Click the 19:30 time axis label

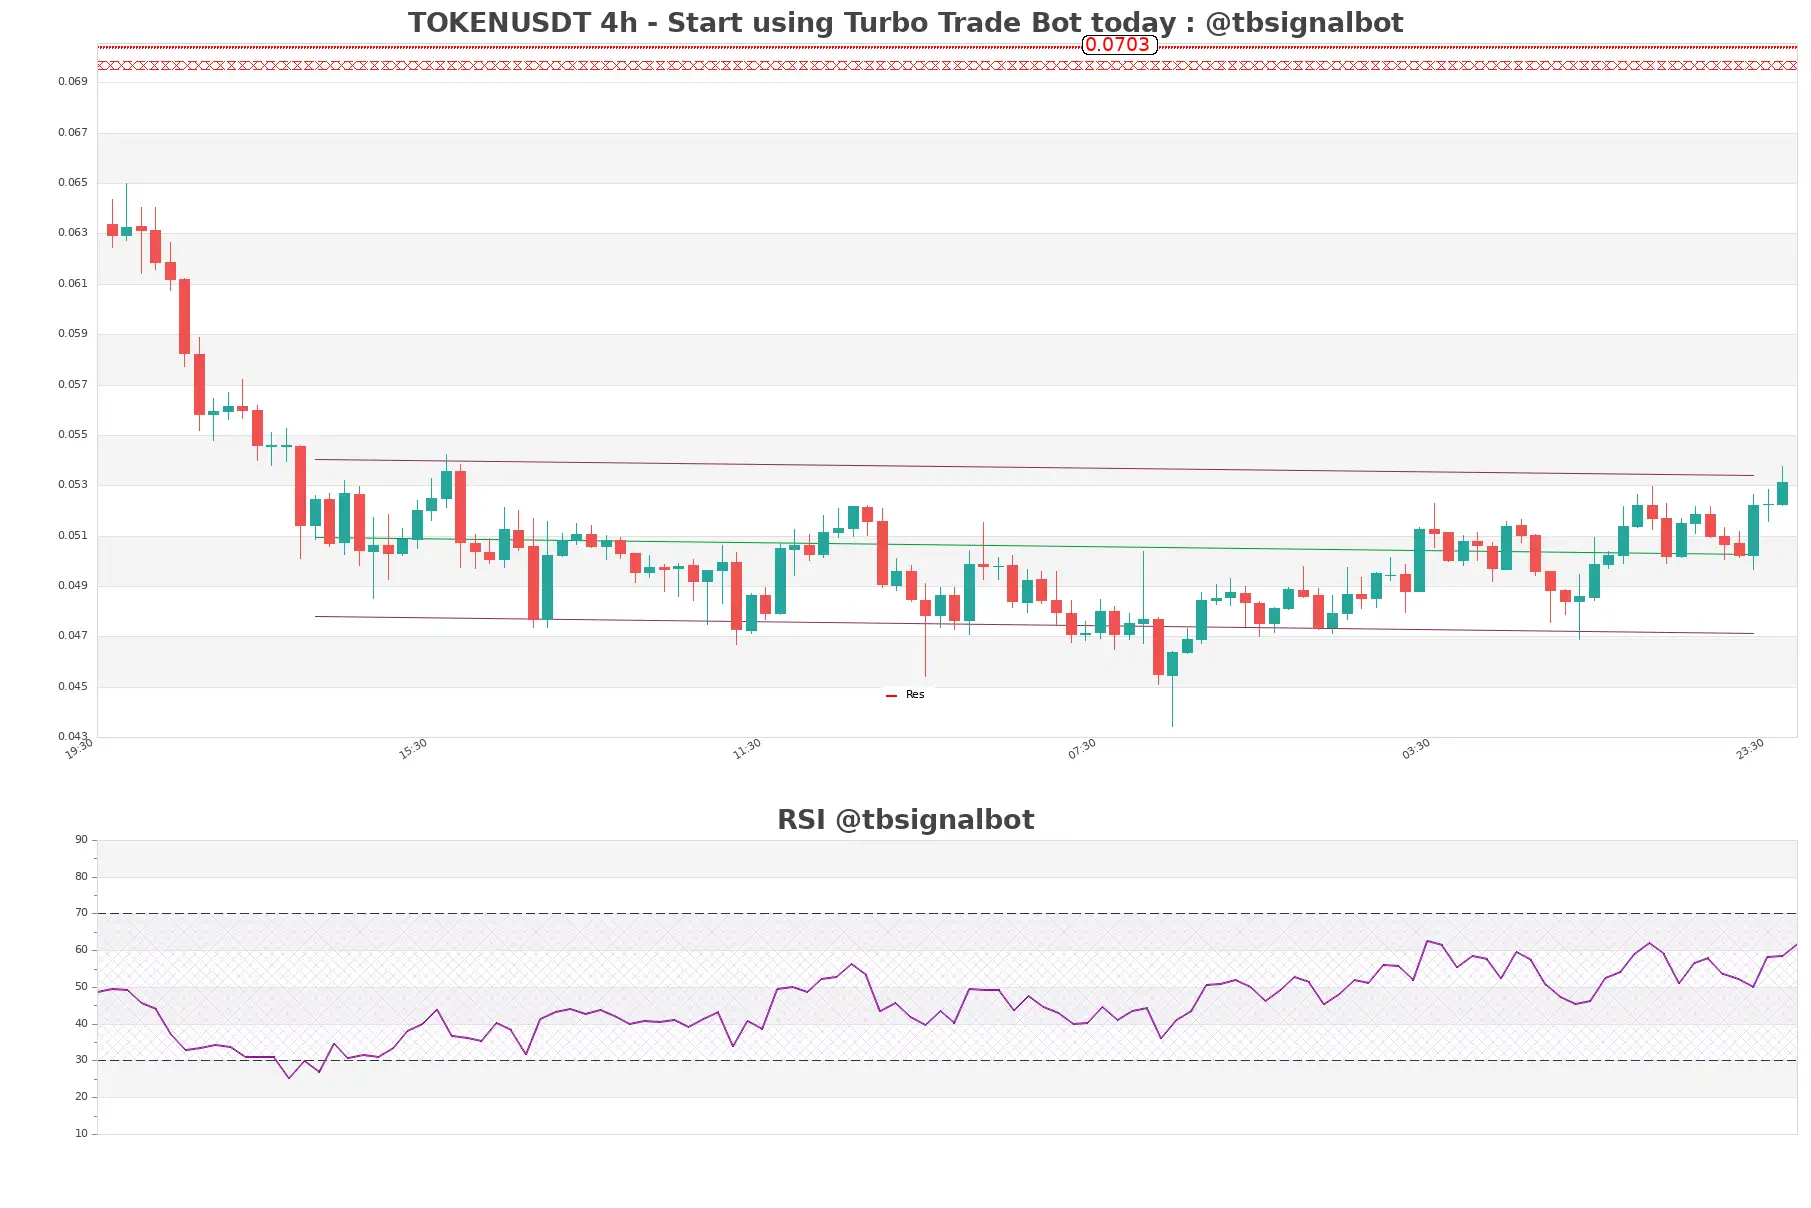[79, 749]
